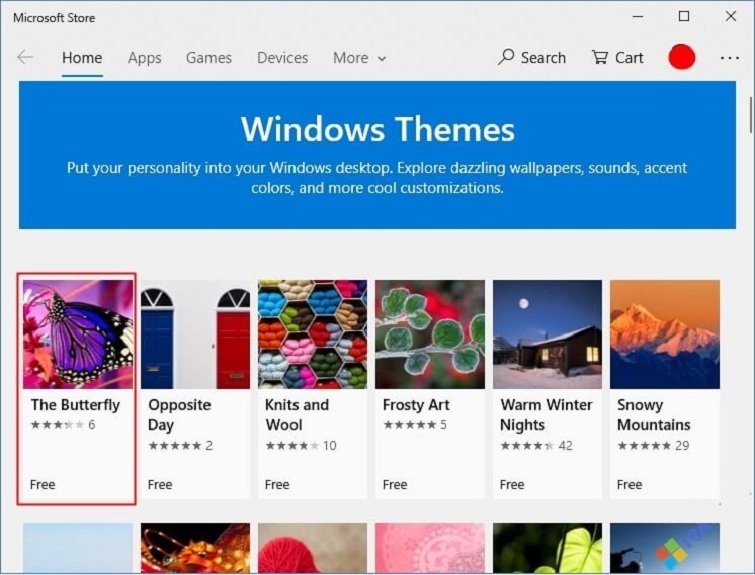Maximize the Microsoft Store window
755x575 pixels.
coord(684,16)
